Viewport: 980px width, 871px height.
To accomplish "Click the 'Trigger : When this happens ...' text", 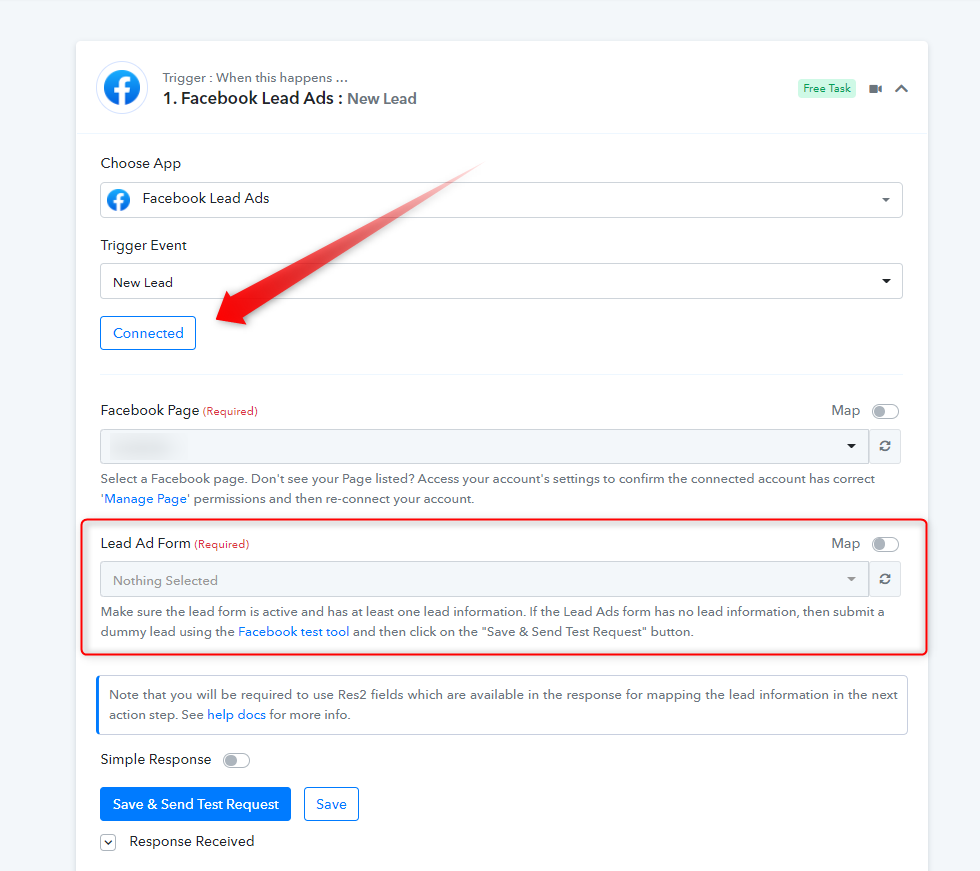I will 255,77.
